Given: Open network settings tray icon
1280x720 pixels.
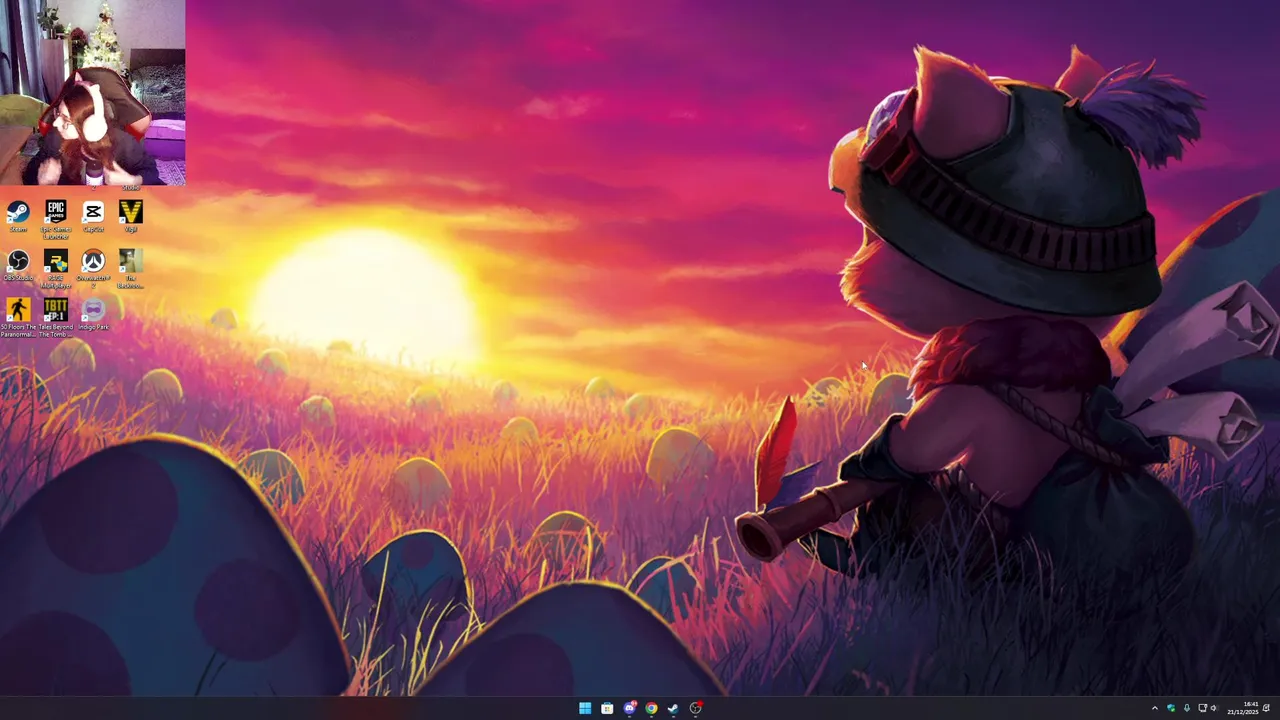Looking at the screenshot, I should 1203,708.
